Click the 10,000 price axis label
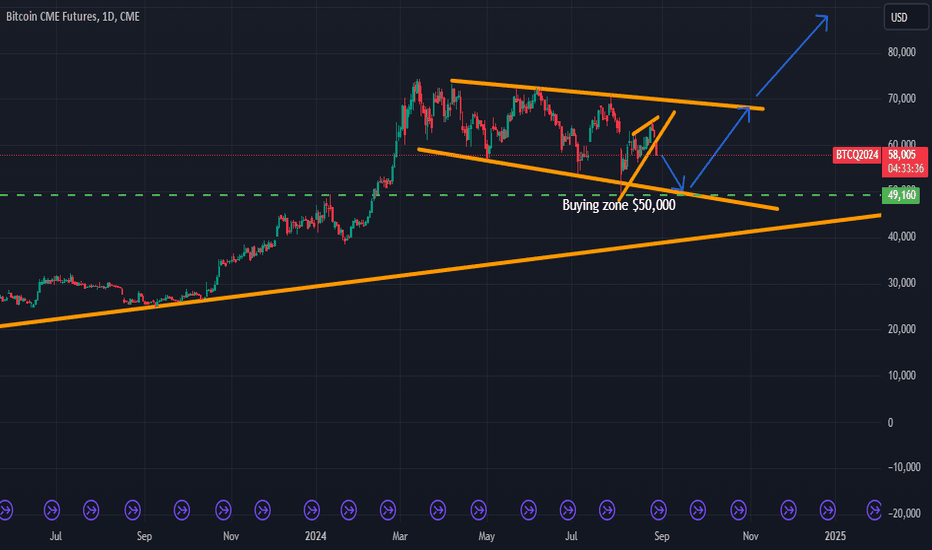This screenshot has width=932, height=550. point(902,375)
